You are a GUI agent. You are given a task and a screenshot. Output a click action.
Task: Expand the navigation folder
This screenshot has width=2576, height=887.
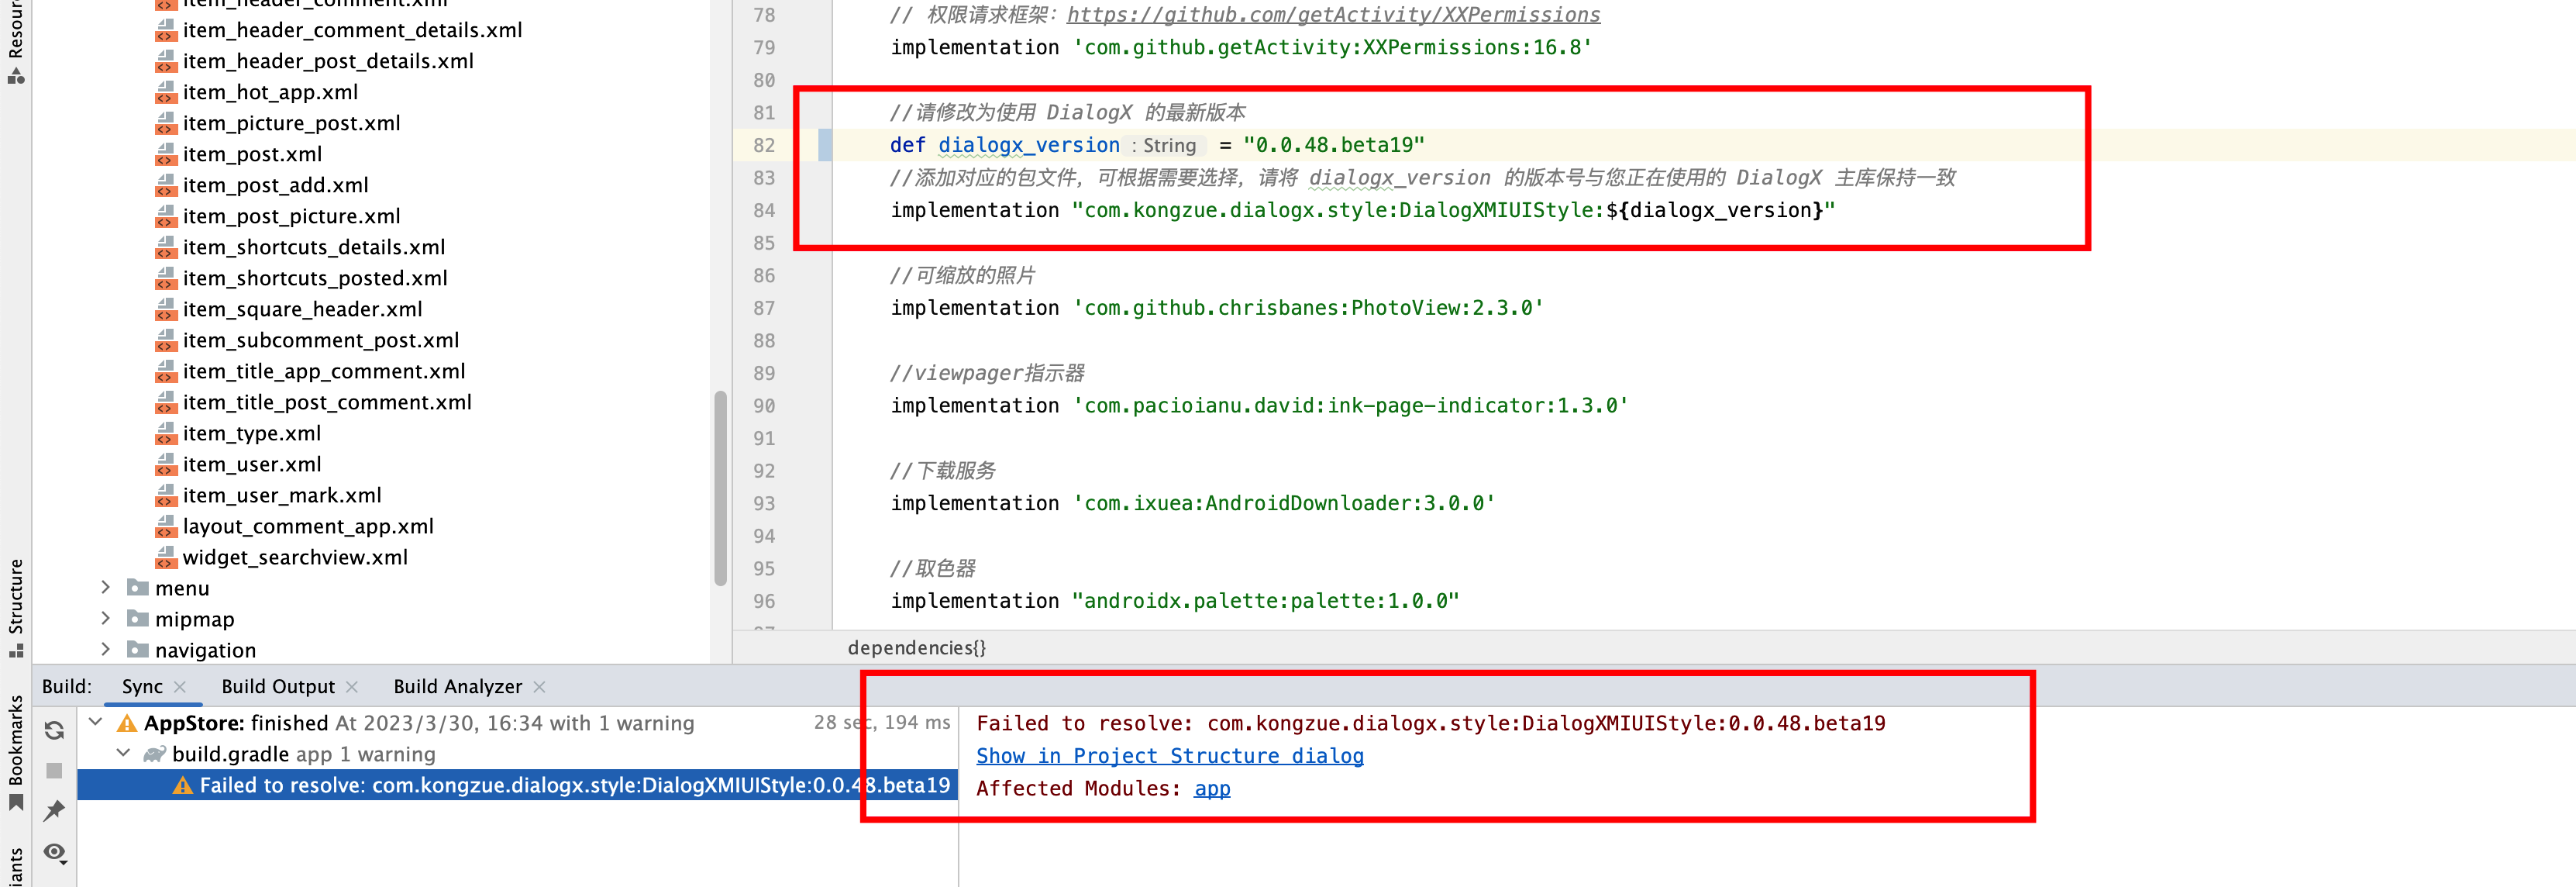(x=106, y=650)
